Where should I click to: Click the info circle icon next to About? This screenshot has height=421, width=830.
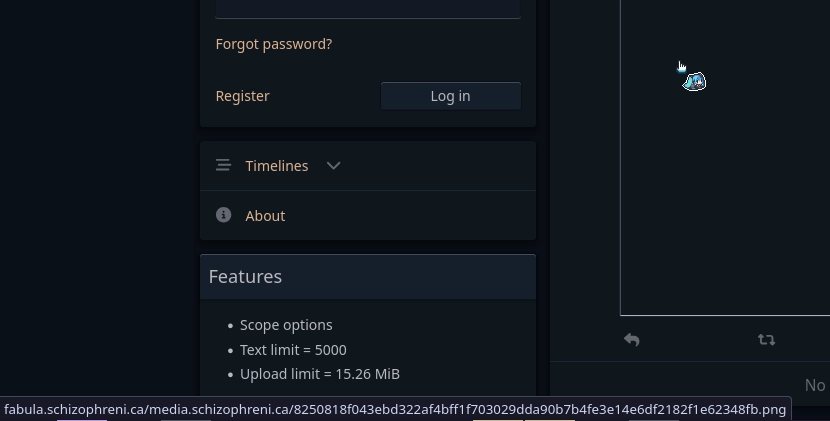point(223,215)
